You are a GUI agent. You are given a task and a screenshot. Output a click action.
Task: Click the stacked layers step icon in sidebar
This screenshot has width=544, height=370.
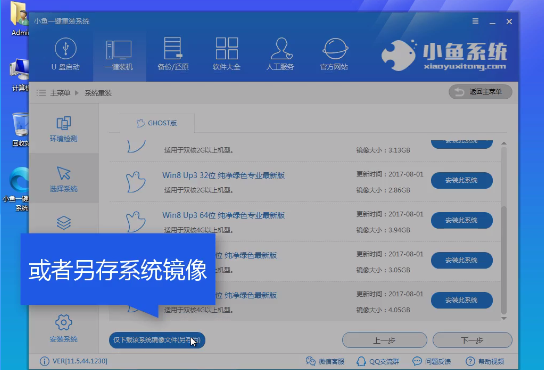pyautogui.click(x=63, y=222)
